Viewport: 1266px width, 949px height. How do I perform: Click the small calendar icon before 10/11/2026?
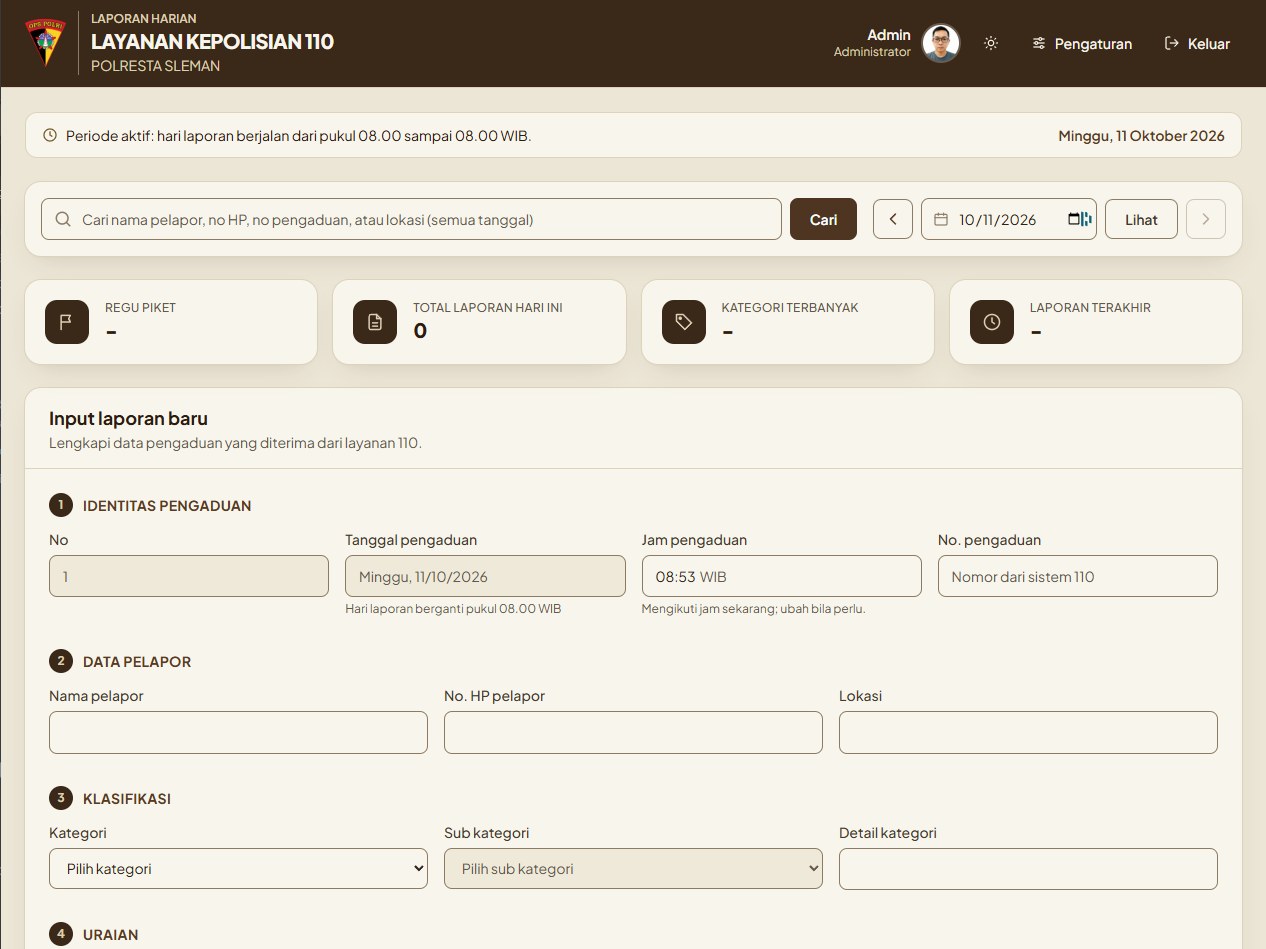coord(941,219)
